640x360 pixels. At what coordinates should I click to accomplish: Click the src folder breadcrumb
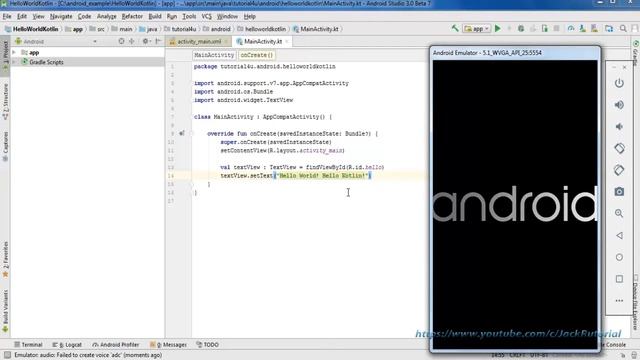point(97,29)
